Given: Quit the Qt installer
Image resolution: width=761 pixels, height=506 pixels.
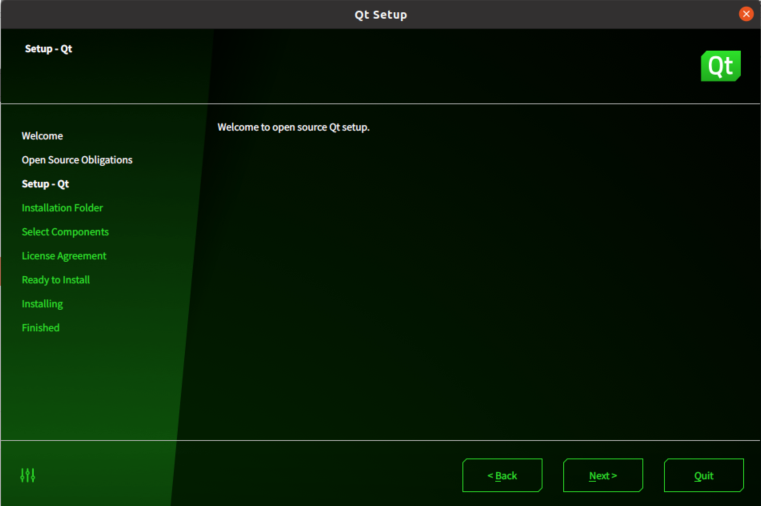Looking at the screenshot, I should point(704,475).
